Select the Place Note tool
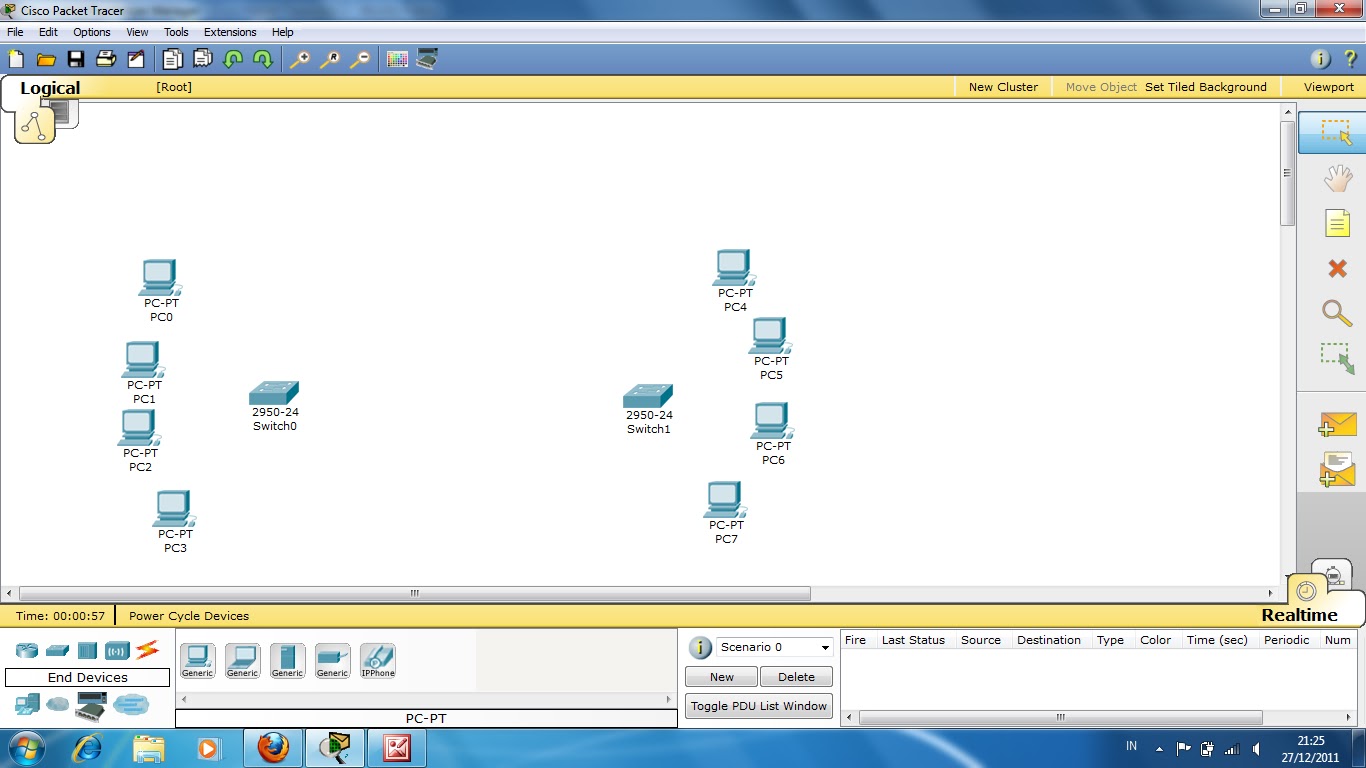Viewport: 1366px width, 768px height. (1337, 222)
